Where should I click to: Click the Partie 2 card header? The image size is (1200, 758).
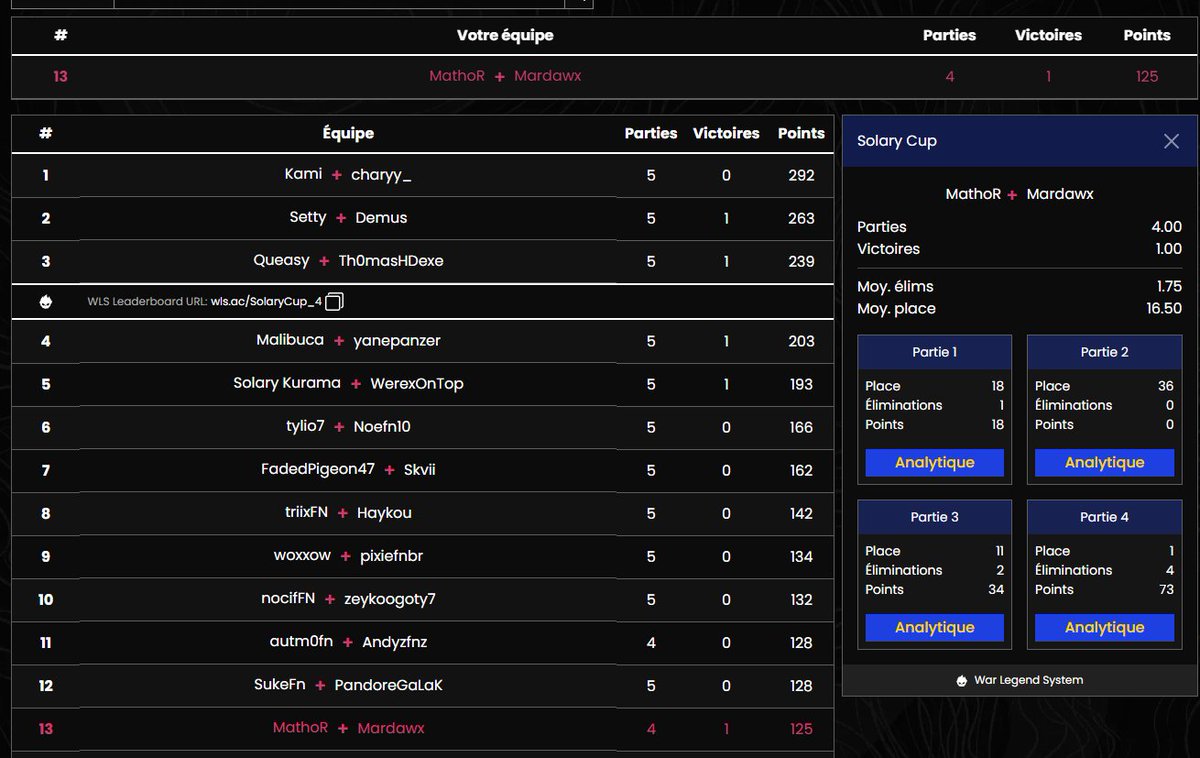[x=1104, y=352]
